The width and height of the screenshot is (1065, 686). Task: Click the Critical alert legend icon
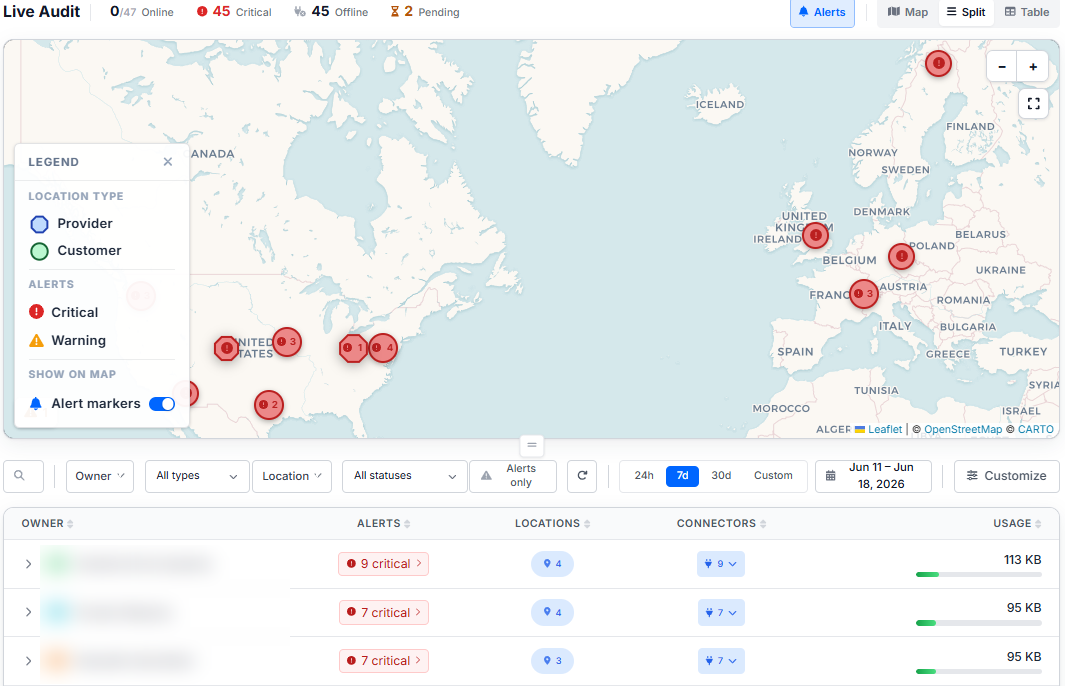point(36,312)
